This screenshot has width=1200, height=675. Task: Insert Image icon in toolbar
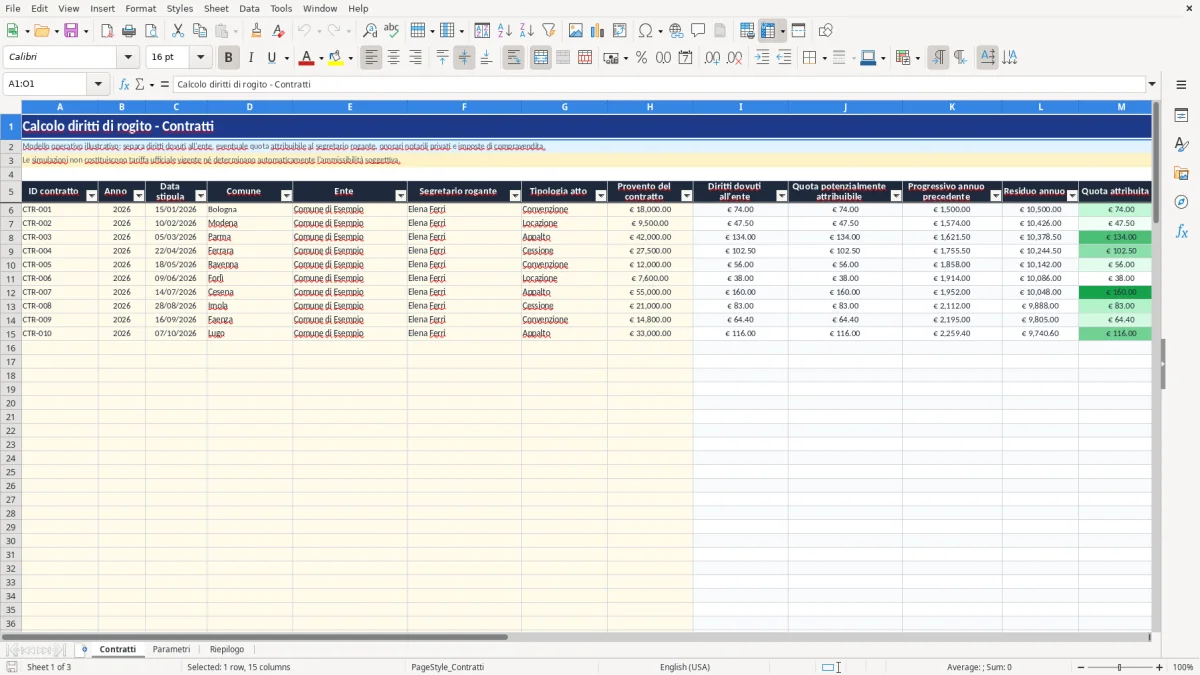(576, 31)
